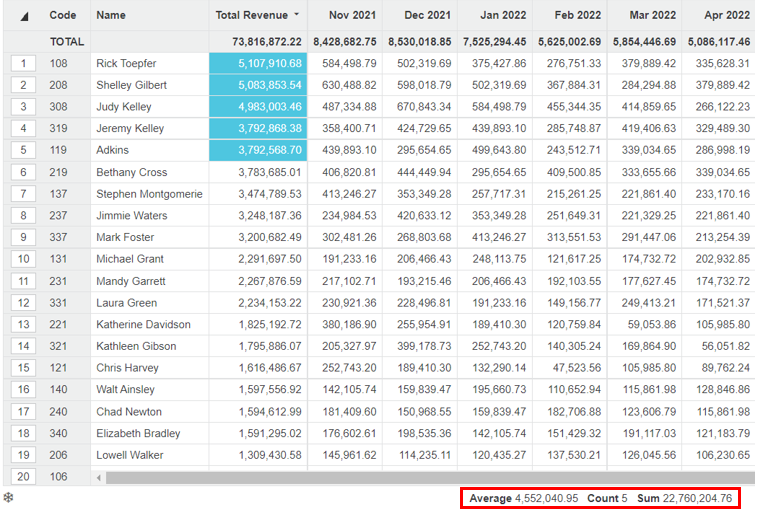This screenshot has height=512, width=759.
Task: Sort by the Name column header
Action: pyautogui.click(x=111, y=15)
